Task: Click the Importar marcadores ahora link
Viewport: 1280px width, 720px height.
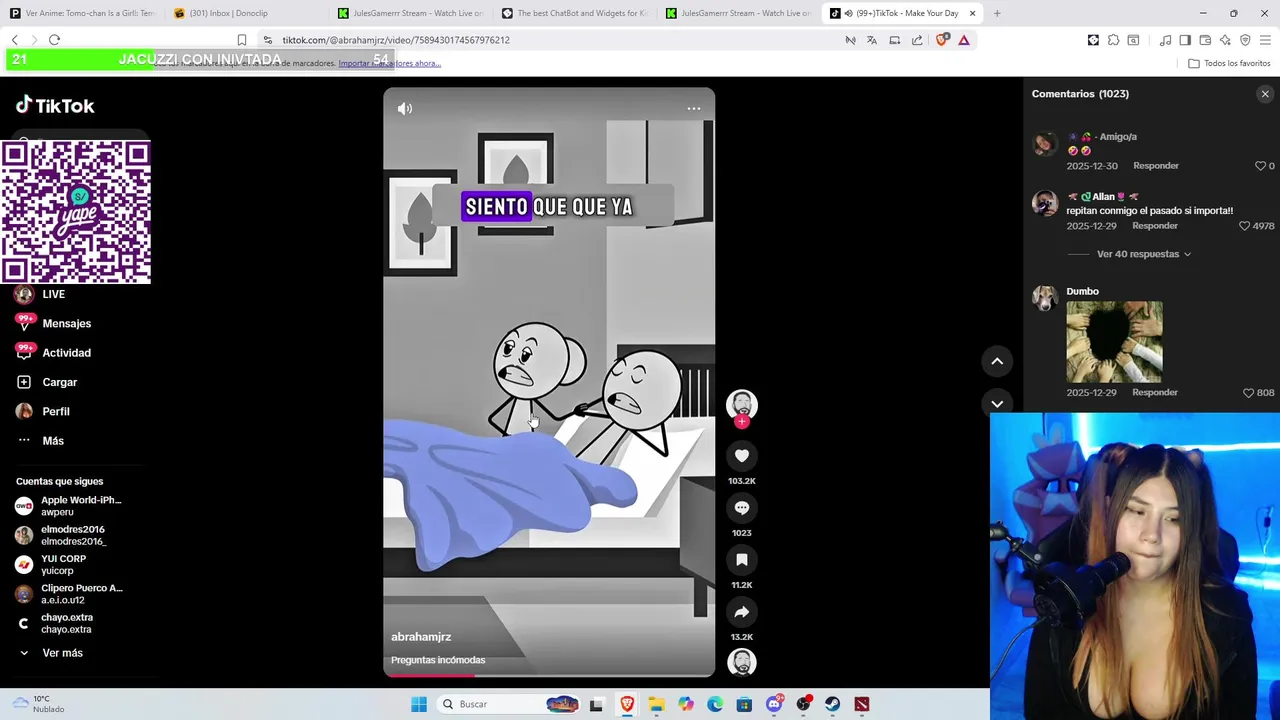Action: pos(389,63)
